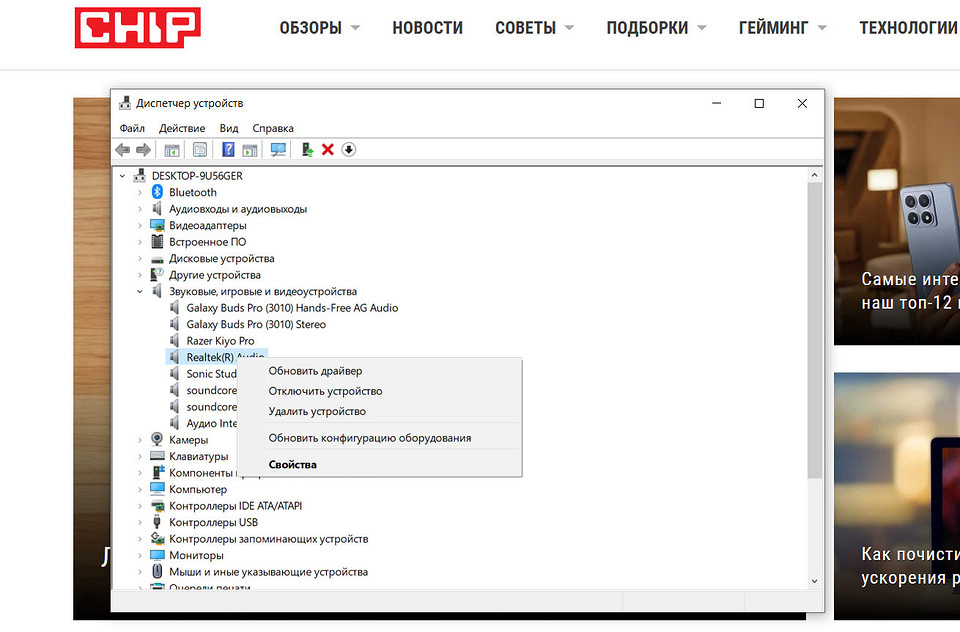This screenshot has width=960, height=632.
Task: Select the Bluetooth device category
Action: tap(192, 192)
